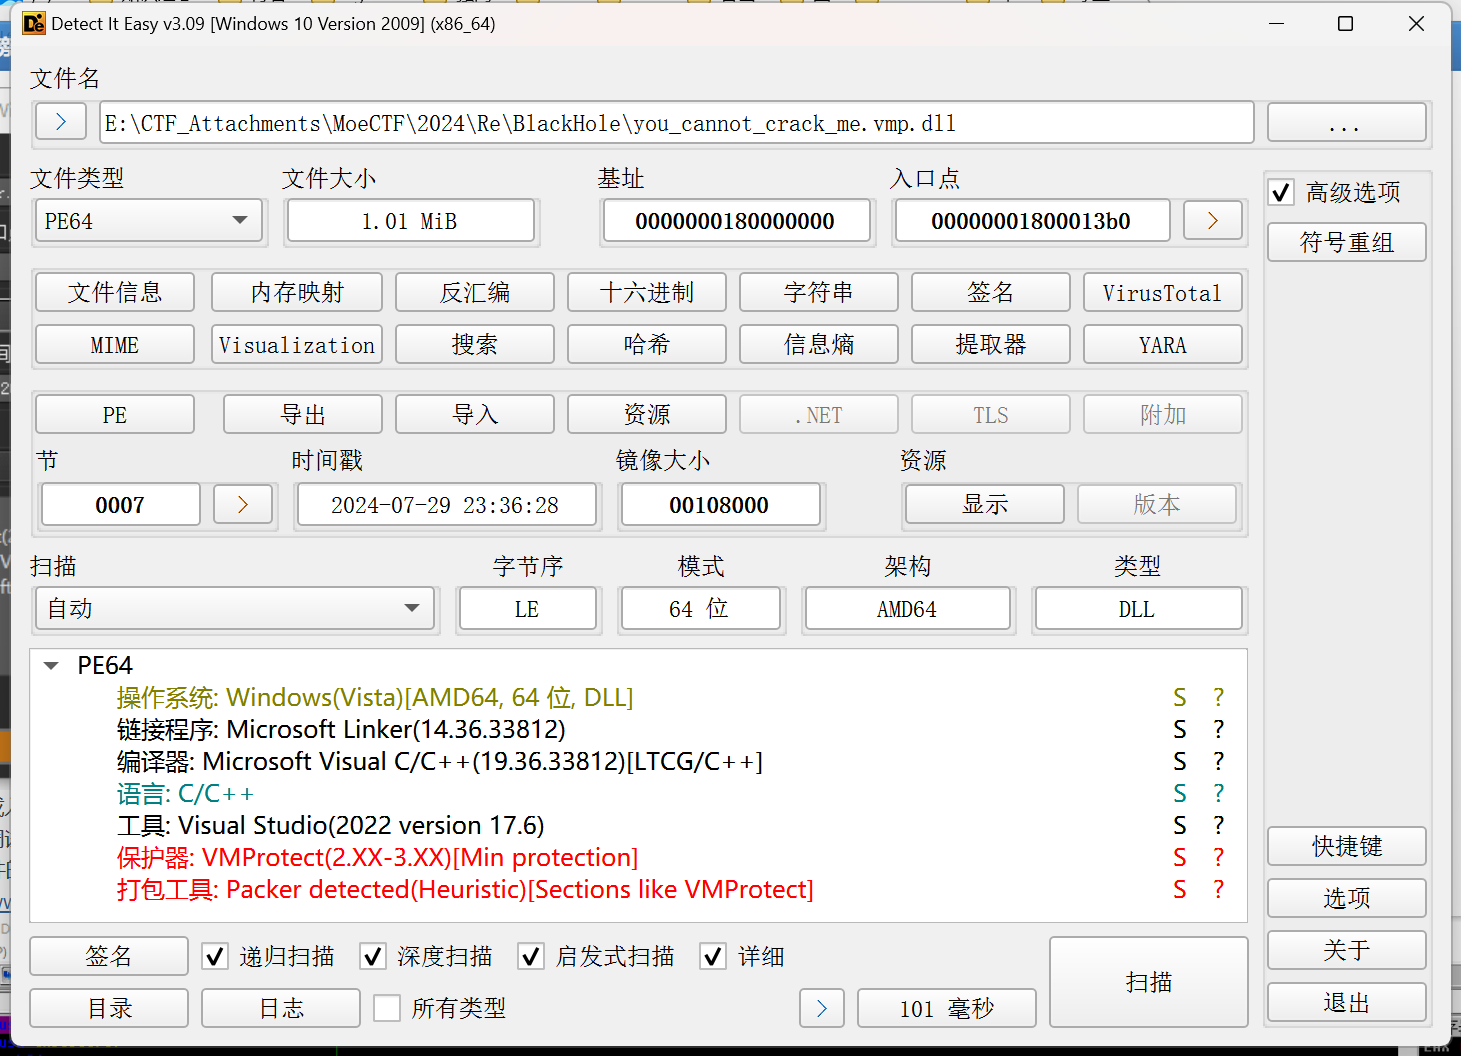The image size is (1461, 1056).
Task: Open the 十六进制 hex viewer
Action: (646, 292)
